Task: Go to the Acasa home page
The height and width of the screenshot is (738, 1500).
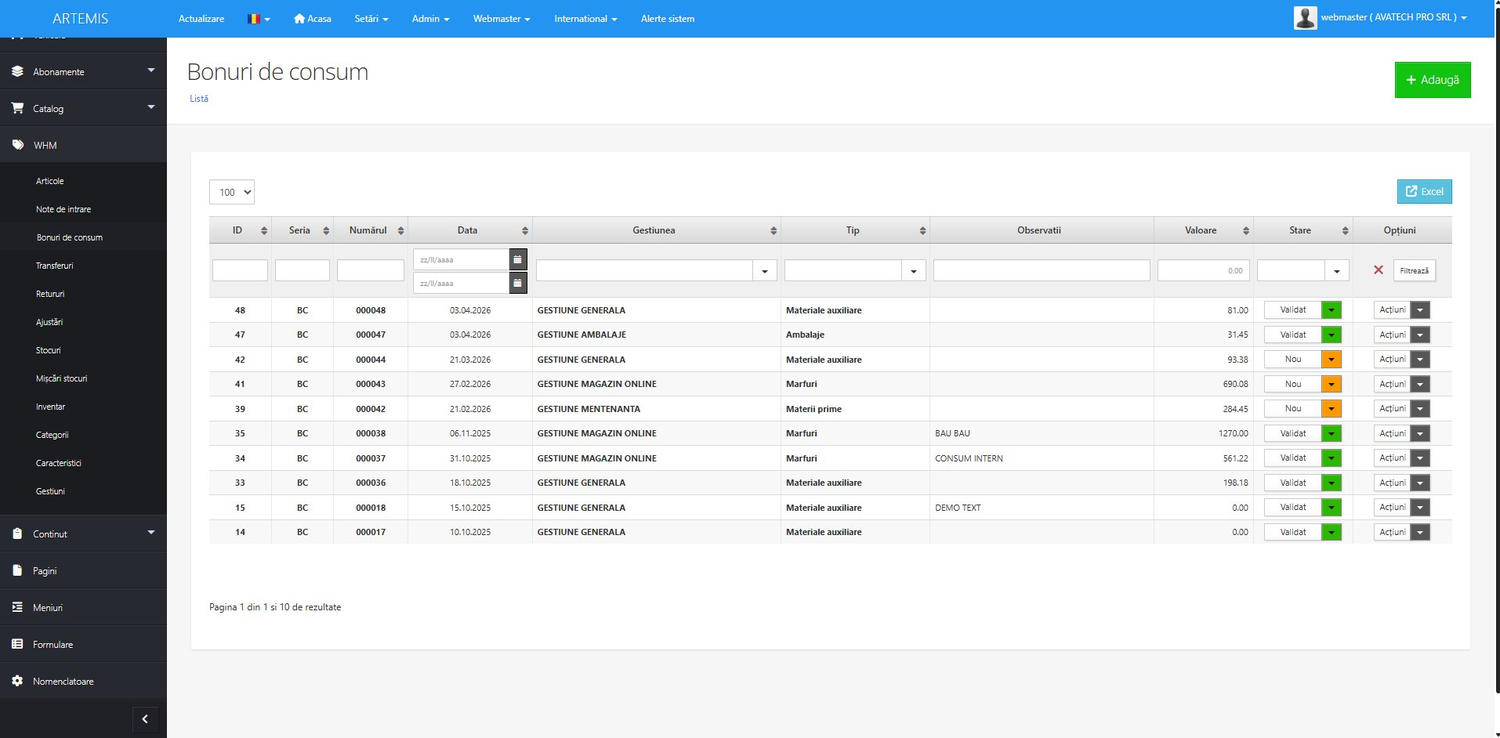Action: click(312, 19)
